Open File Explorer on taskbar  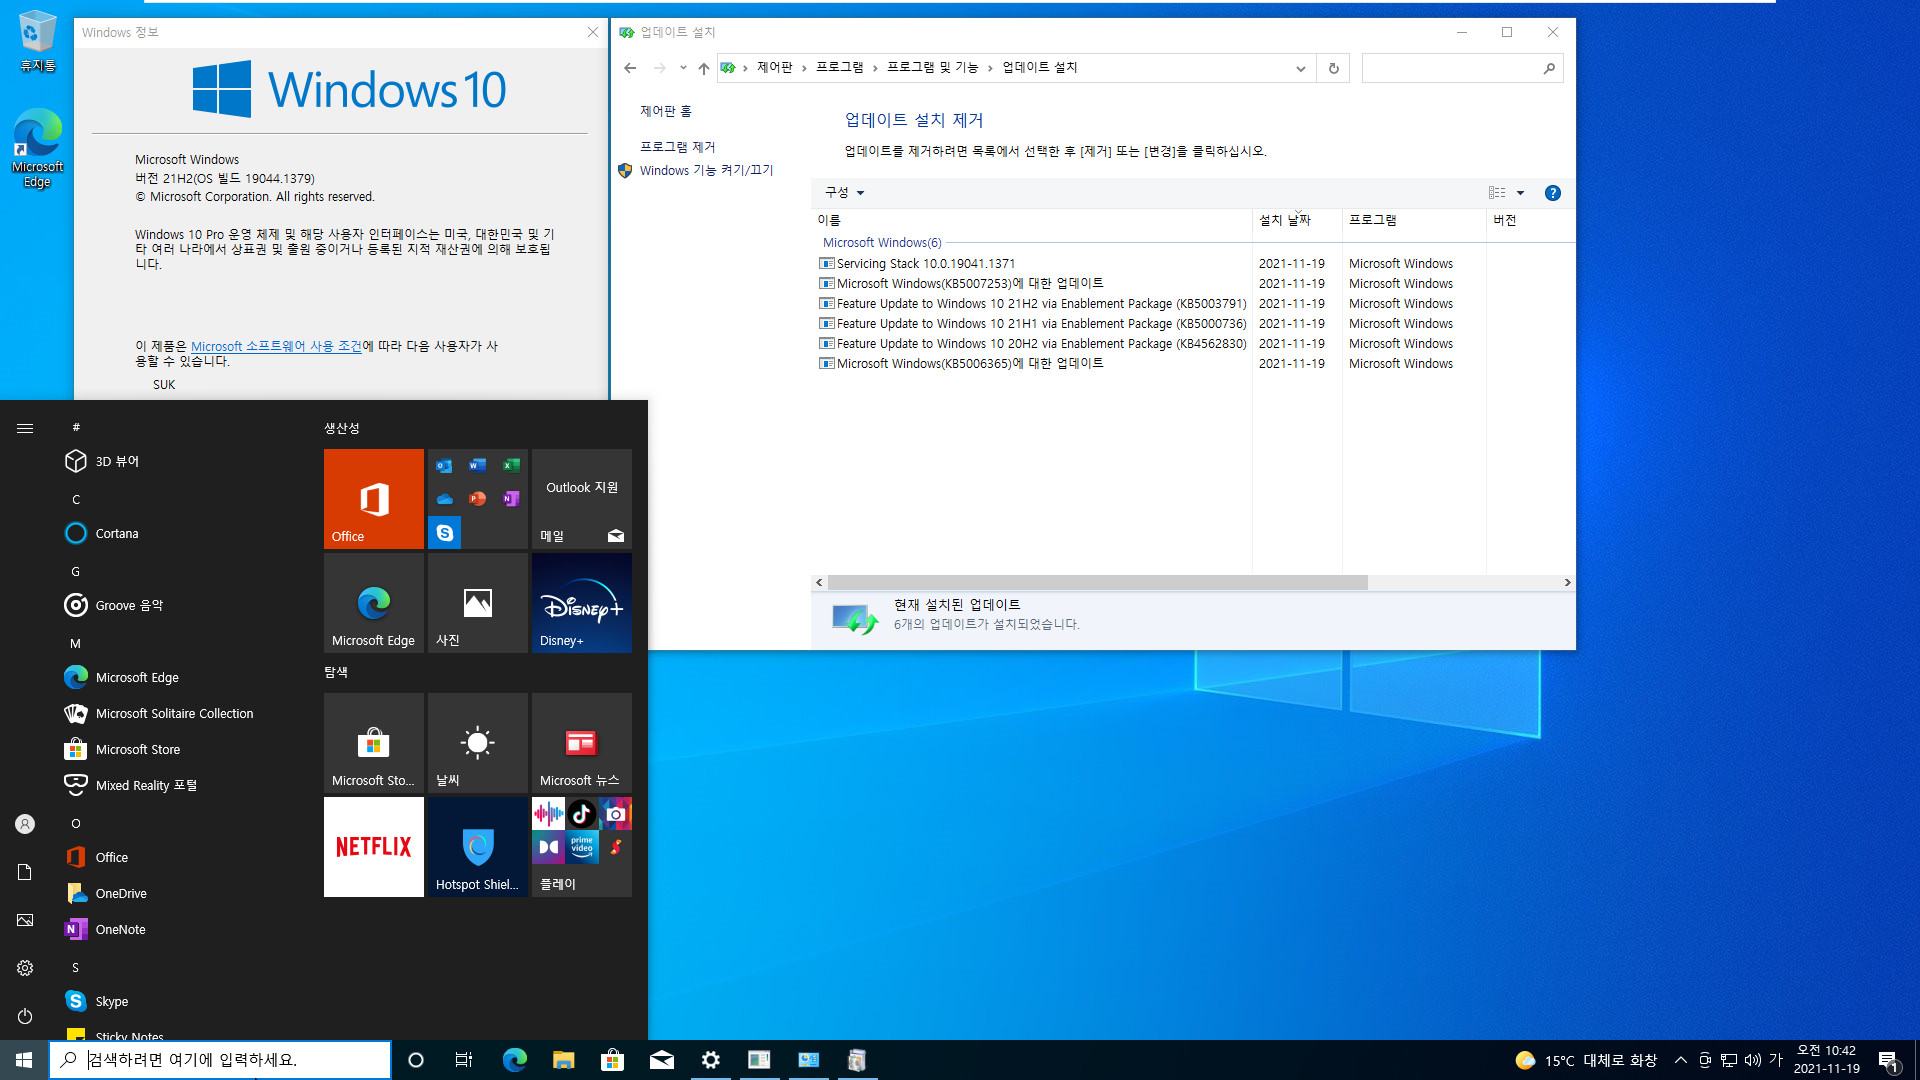point(563,1060)
